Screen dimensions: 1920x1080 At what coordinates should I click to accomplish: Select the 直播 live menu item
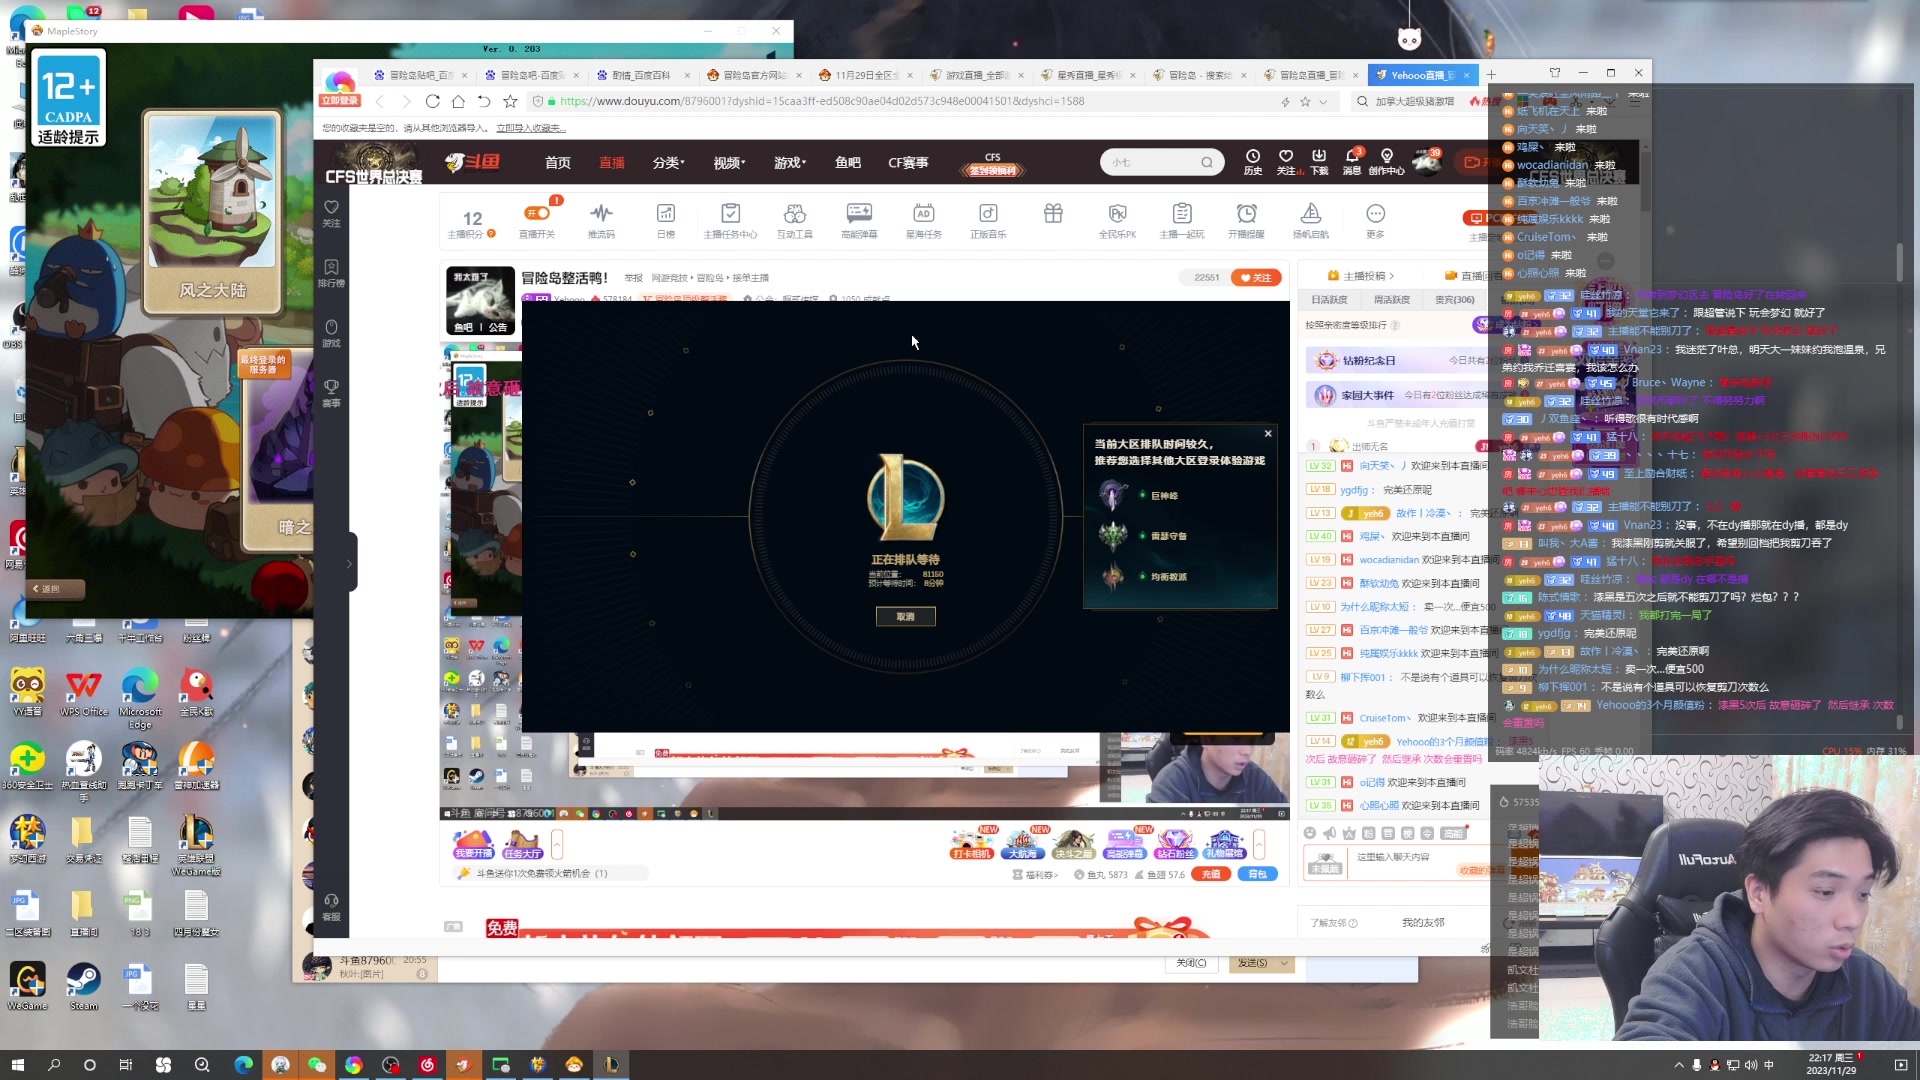612,162
